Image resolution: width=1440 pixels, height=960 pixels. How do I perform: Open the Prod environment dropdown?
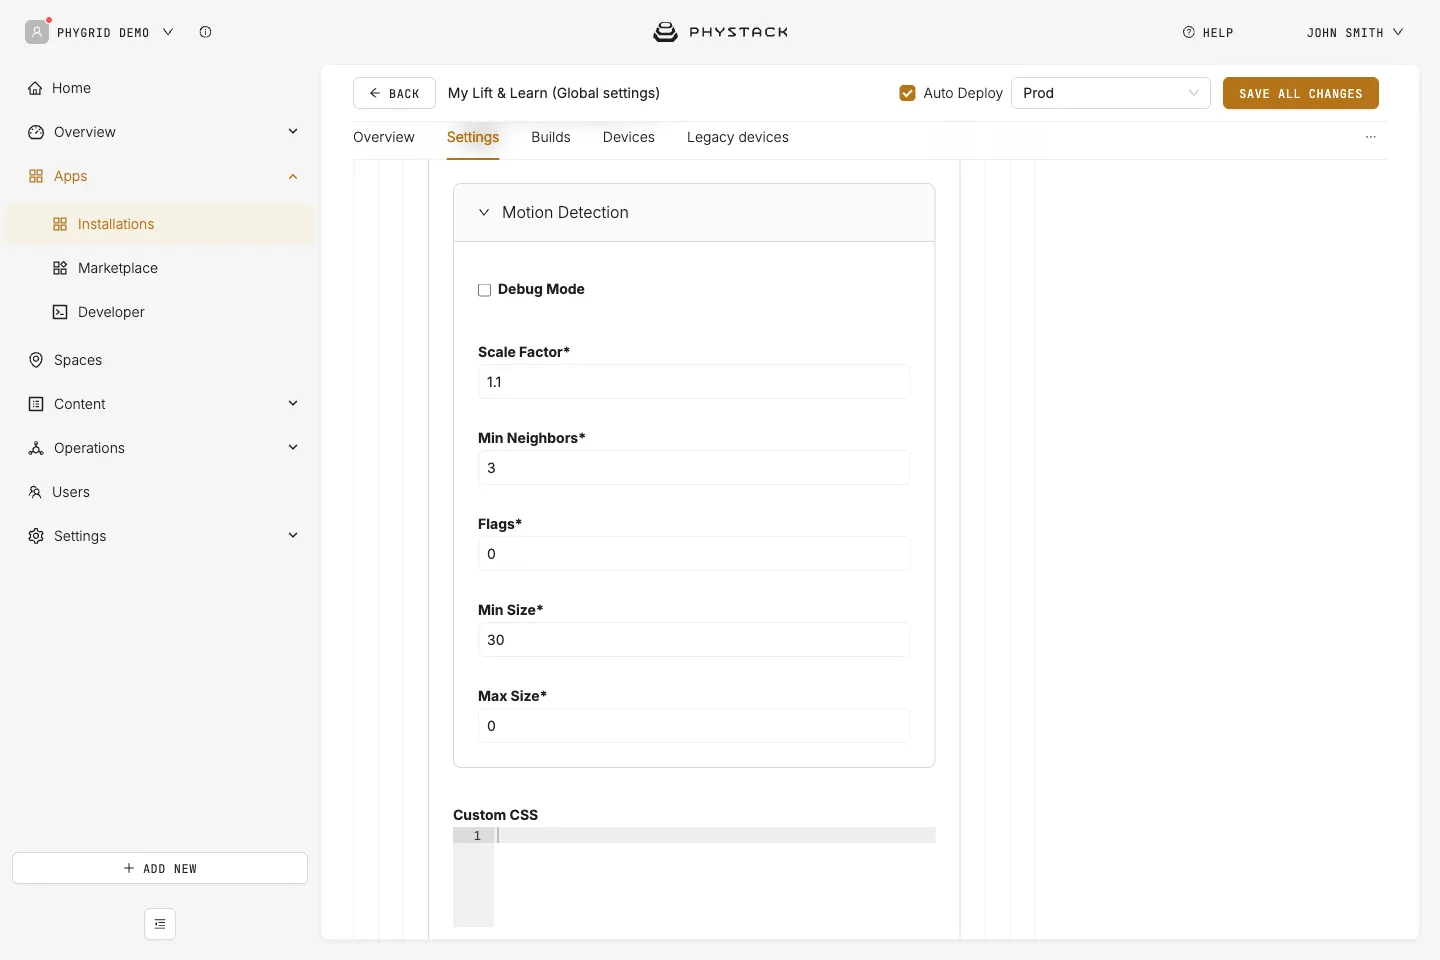tap(1111, 93)
